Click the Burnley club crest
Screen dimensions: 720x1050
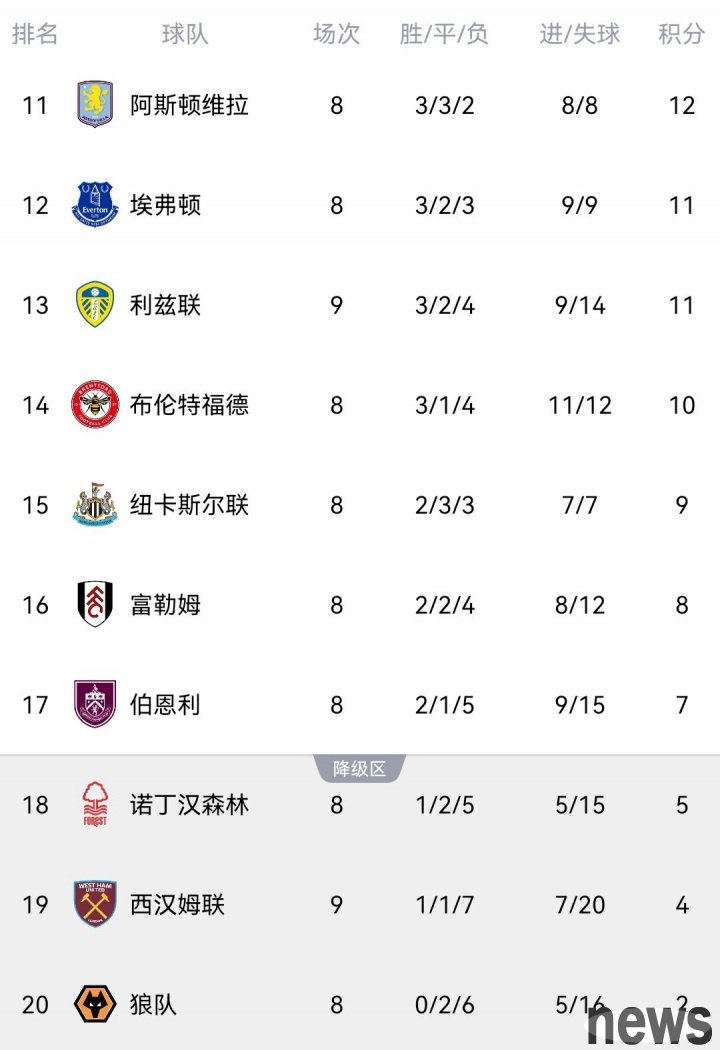(x=95, y=705)
